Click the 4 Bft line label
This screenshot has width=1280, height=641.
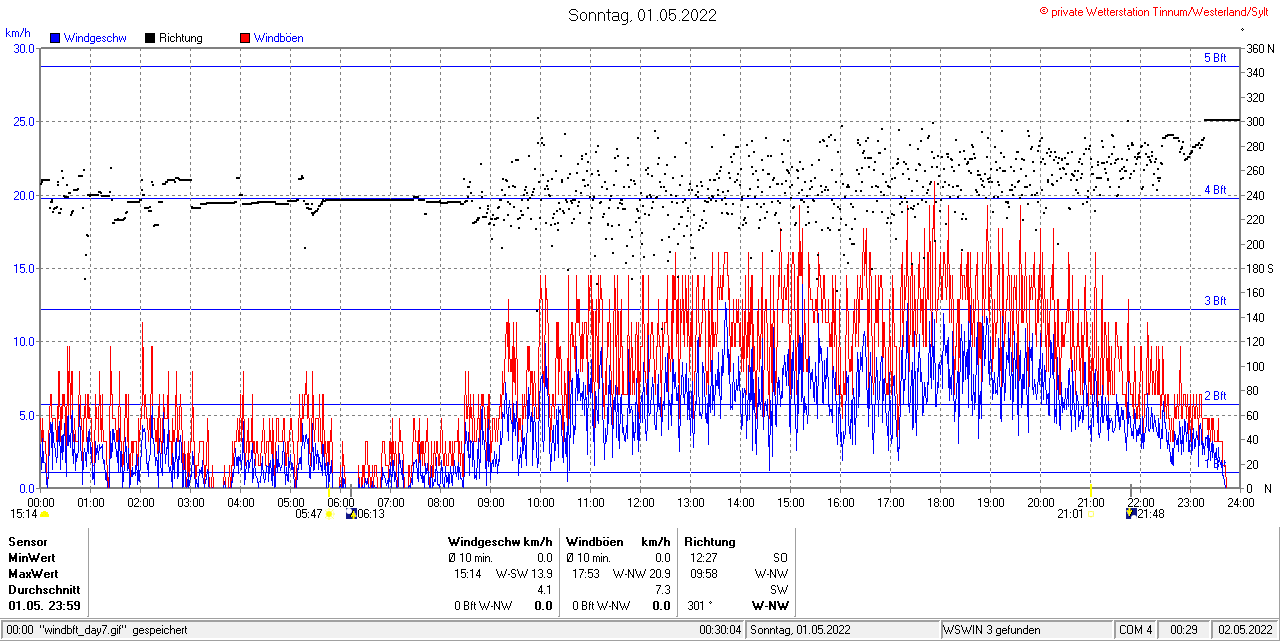1215,189
